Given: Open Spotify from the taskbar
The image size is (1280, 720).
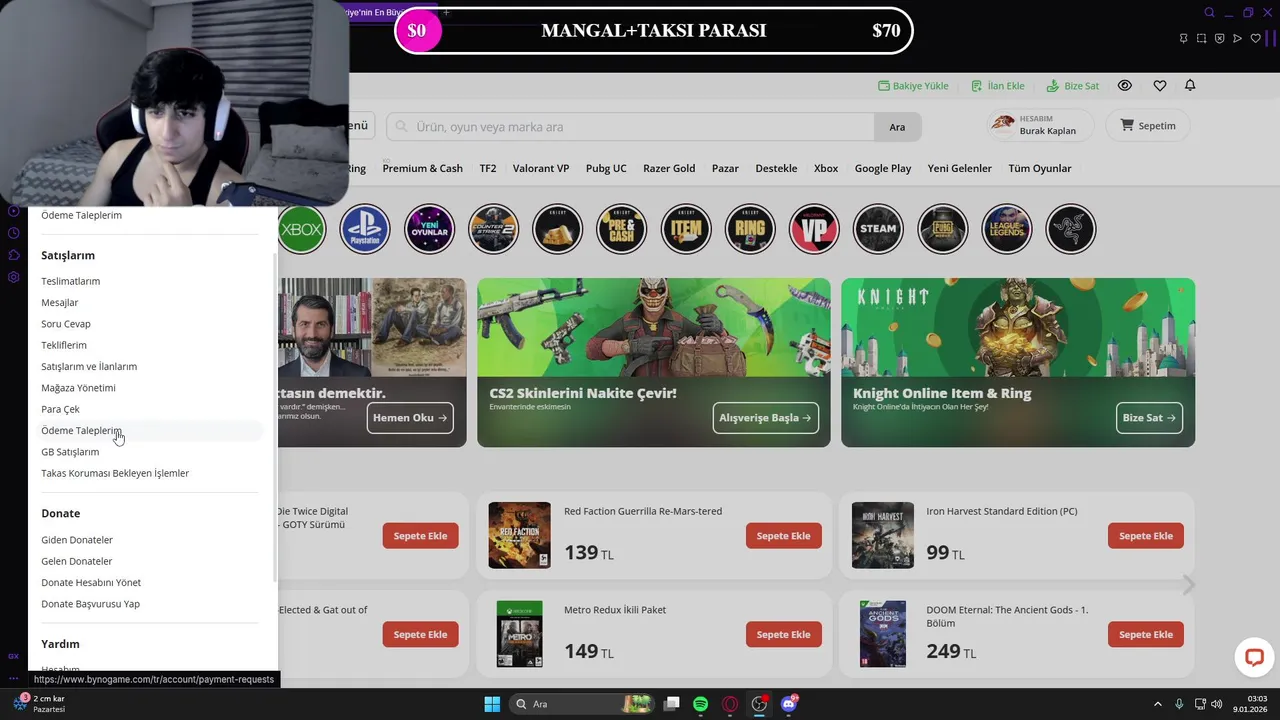Looking at the screenshot, I should 700,704.
